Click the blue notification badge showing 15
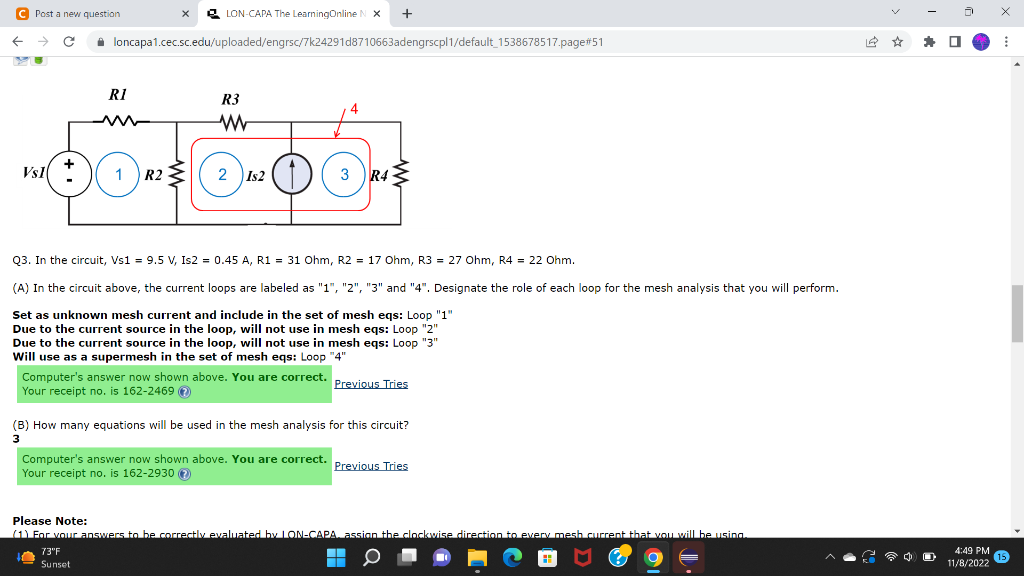Image resolution: width=1024 pixels, height=576 pixels. [1002, 557]
